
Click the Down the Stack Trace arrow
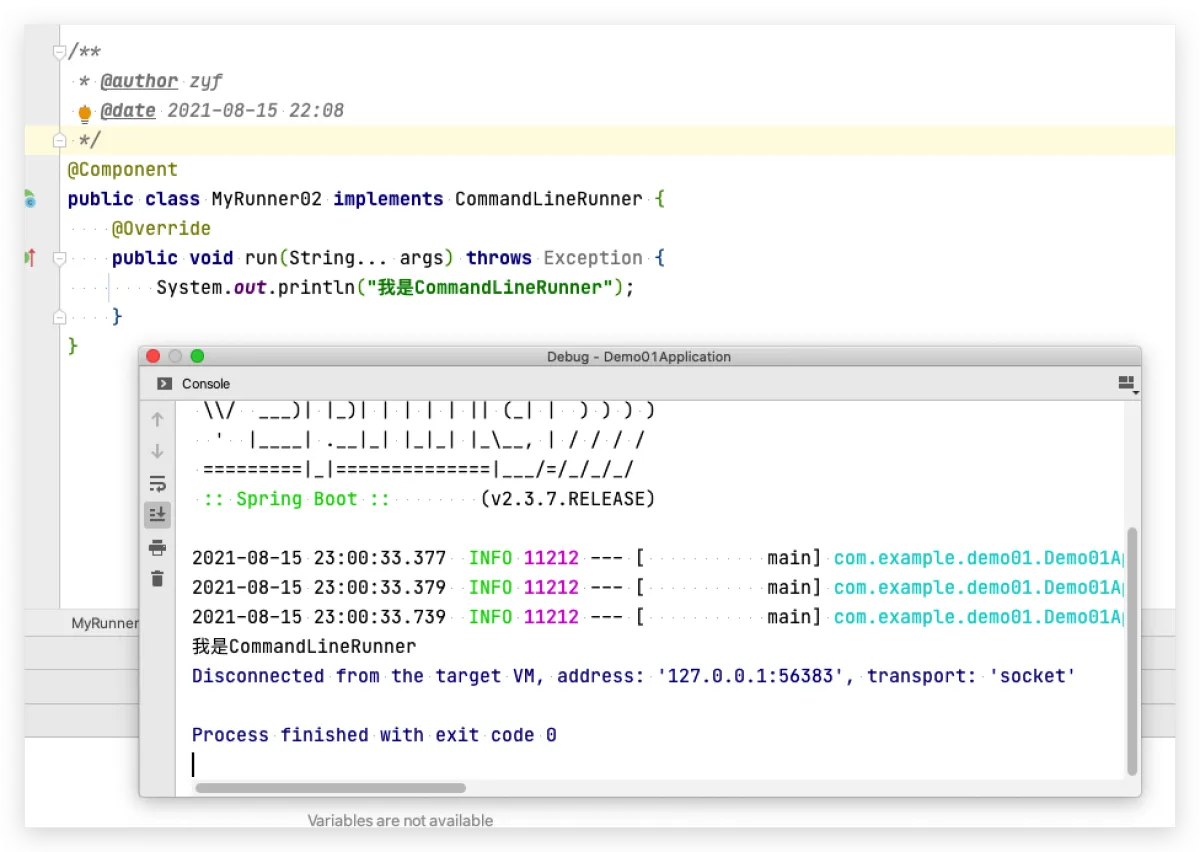tap(157, 452)
